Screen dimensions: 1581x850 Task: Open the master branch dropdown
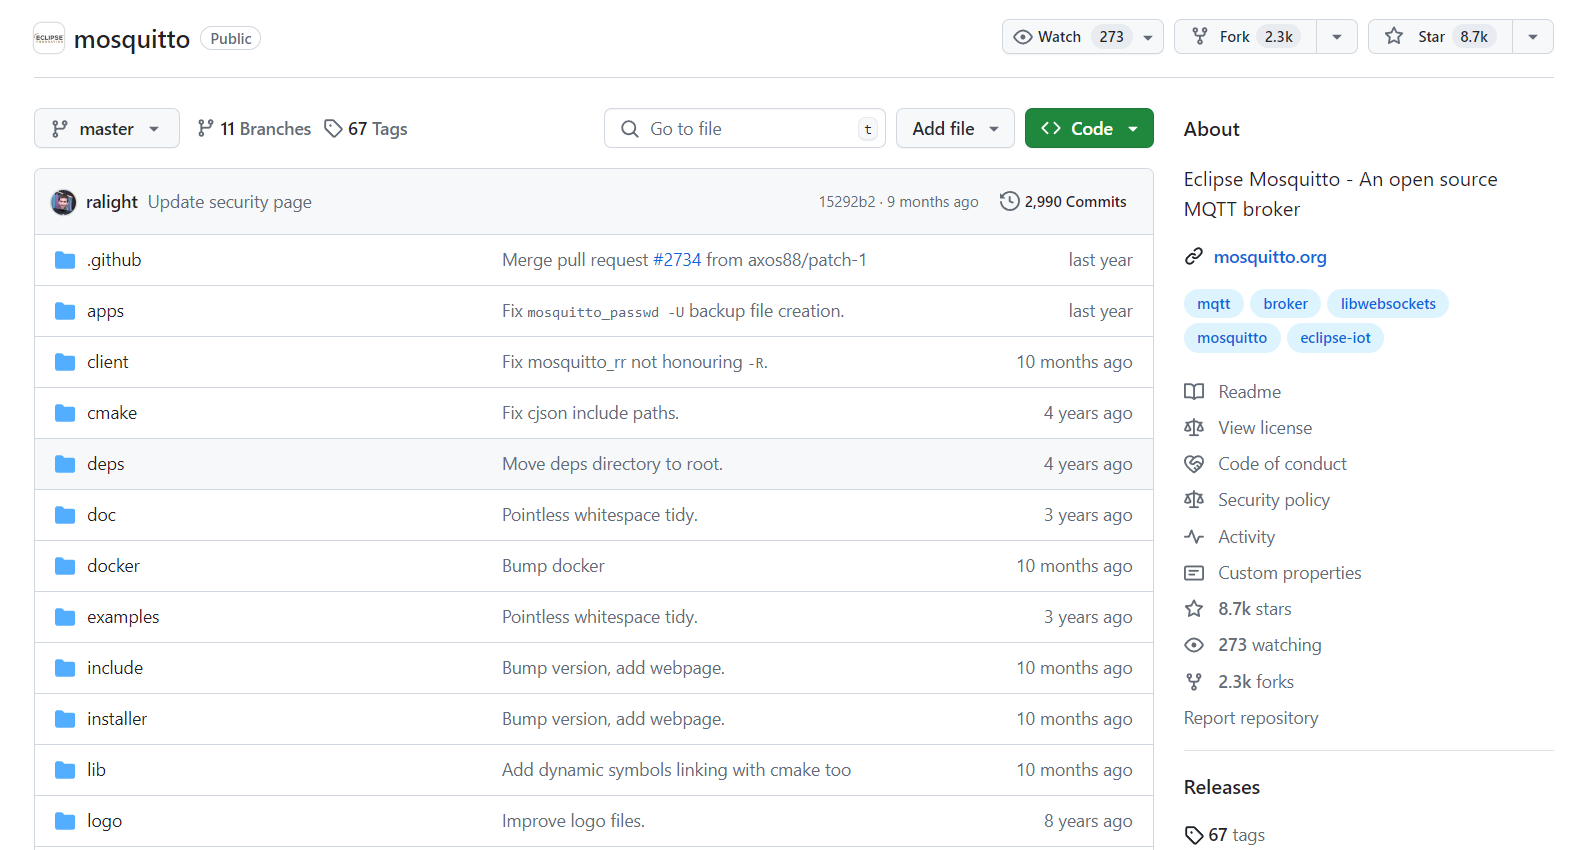[x=107, y=128]
